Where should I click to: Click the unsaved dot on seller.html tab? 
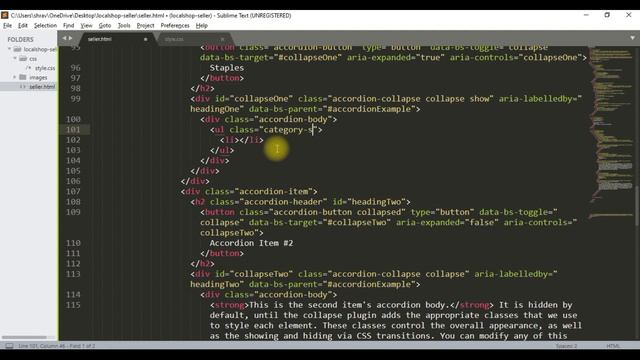[x=145, y=39]
